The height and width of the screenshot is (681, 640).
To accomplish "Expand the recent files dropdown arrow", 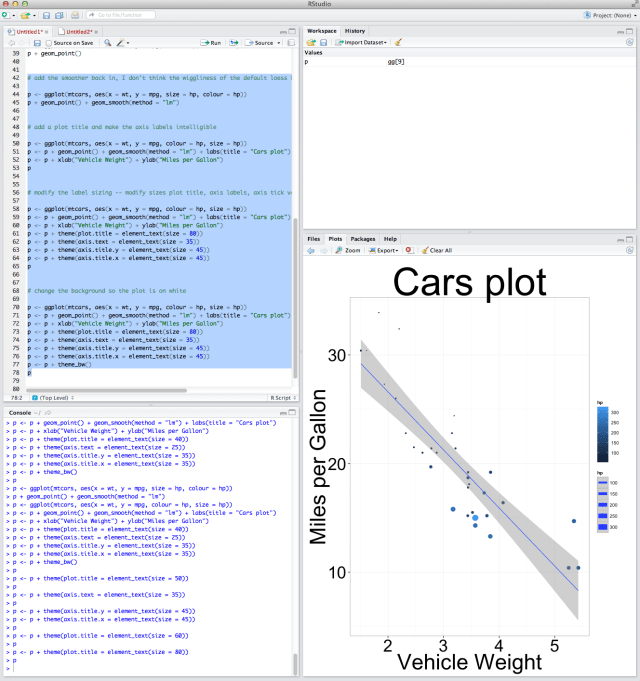I will click(x=34, y=16).
